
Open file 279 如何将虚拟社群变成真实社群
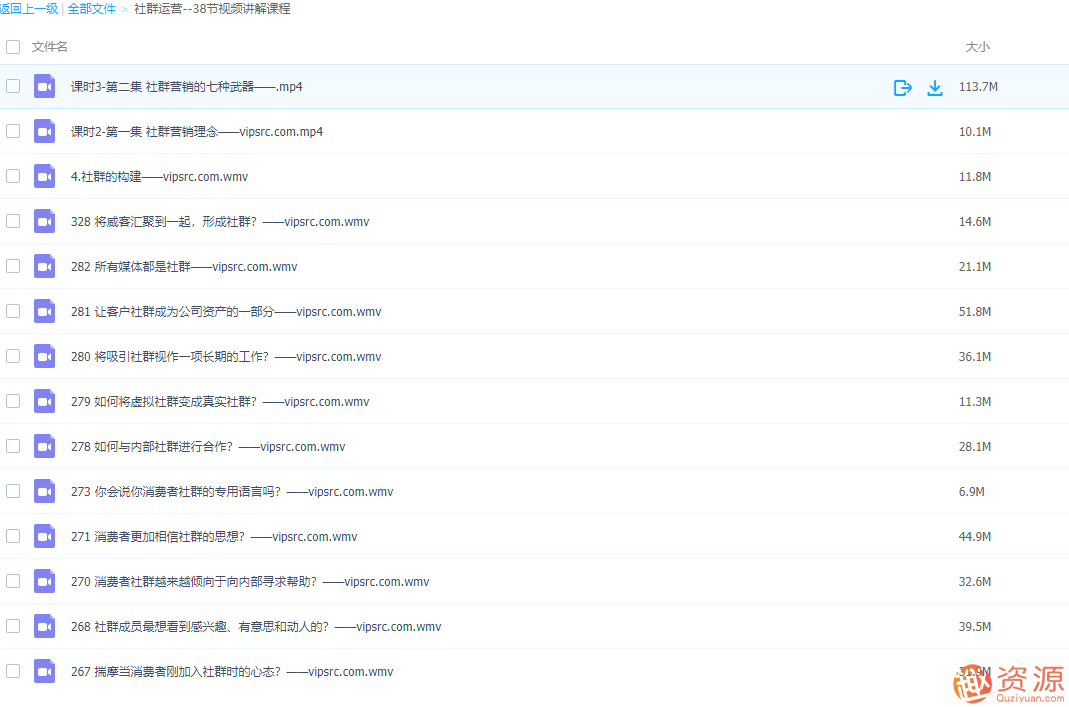(220, 402)
